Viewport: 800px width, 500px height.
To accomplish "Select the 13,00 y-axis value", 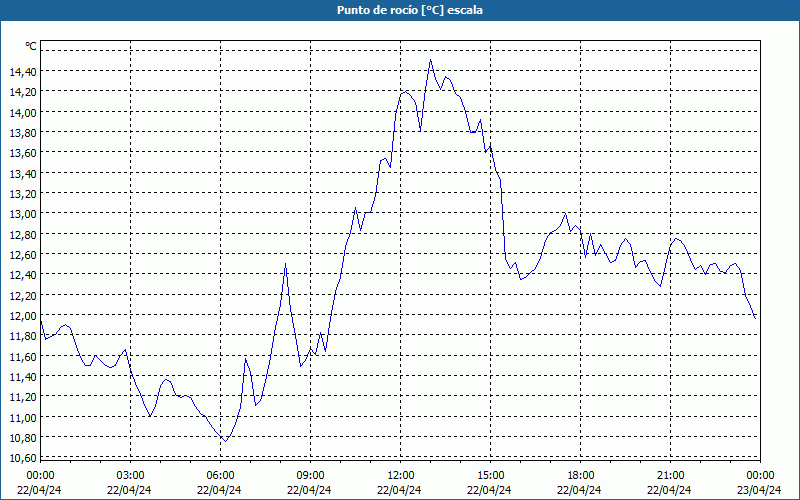I will pyautogui.click(x=23, y=214).
